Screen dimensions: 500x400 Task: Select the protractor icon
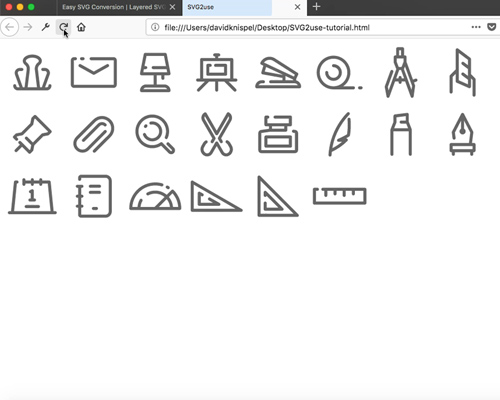point(155,196)
